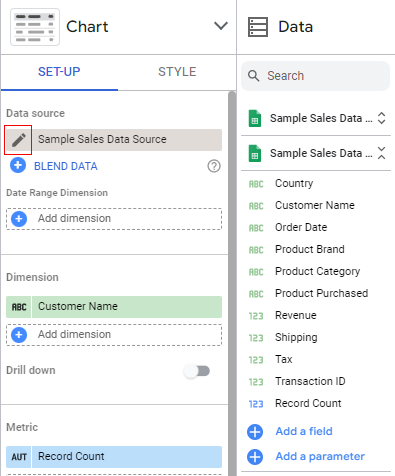The width and height of the screenshot is (395, 476).
Task: Click the 123 type icon beside Revenue
Action: 256,316
